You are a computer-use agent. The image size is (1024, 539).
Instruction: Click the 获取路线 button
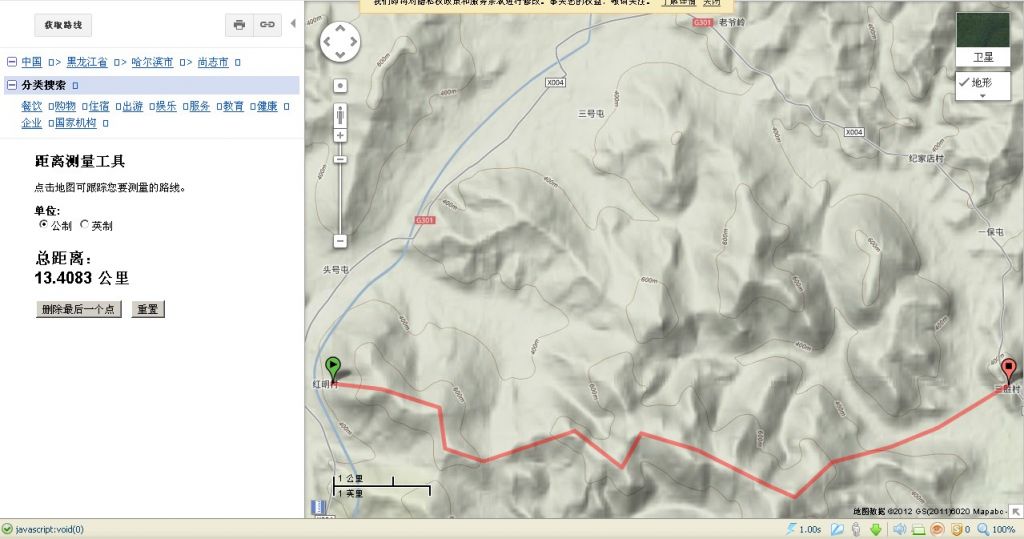tap(63, 25)
